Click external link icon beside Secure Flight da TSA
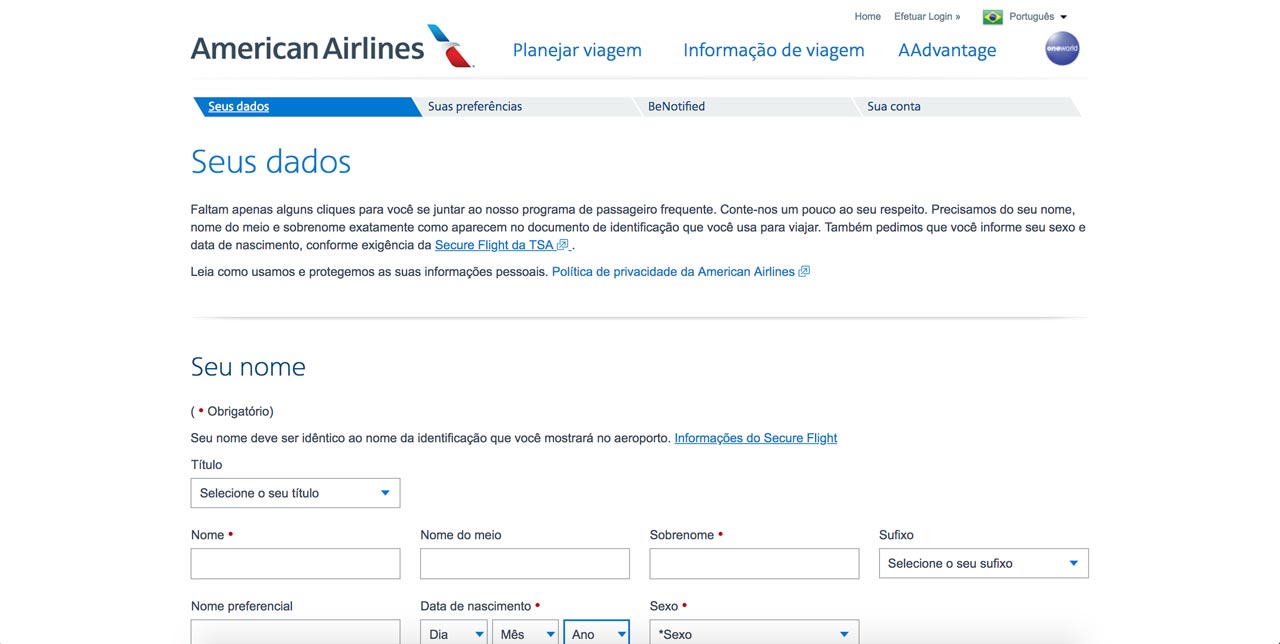Viewport: 1280px width, 644px height. (x=562, y=245)
